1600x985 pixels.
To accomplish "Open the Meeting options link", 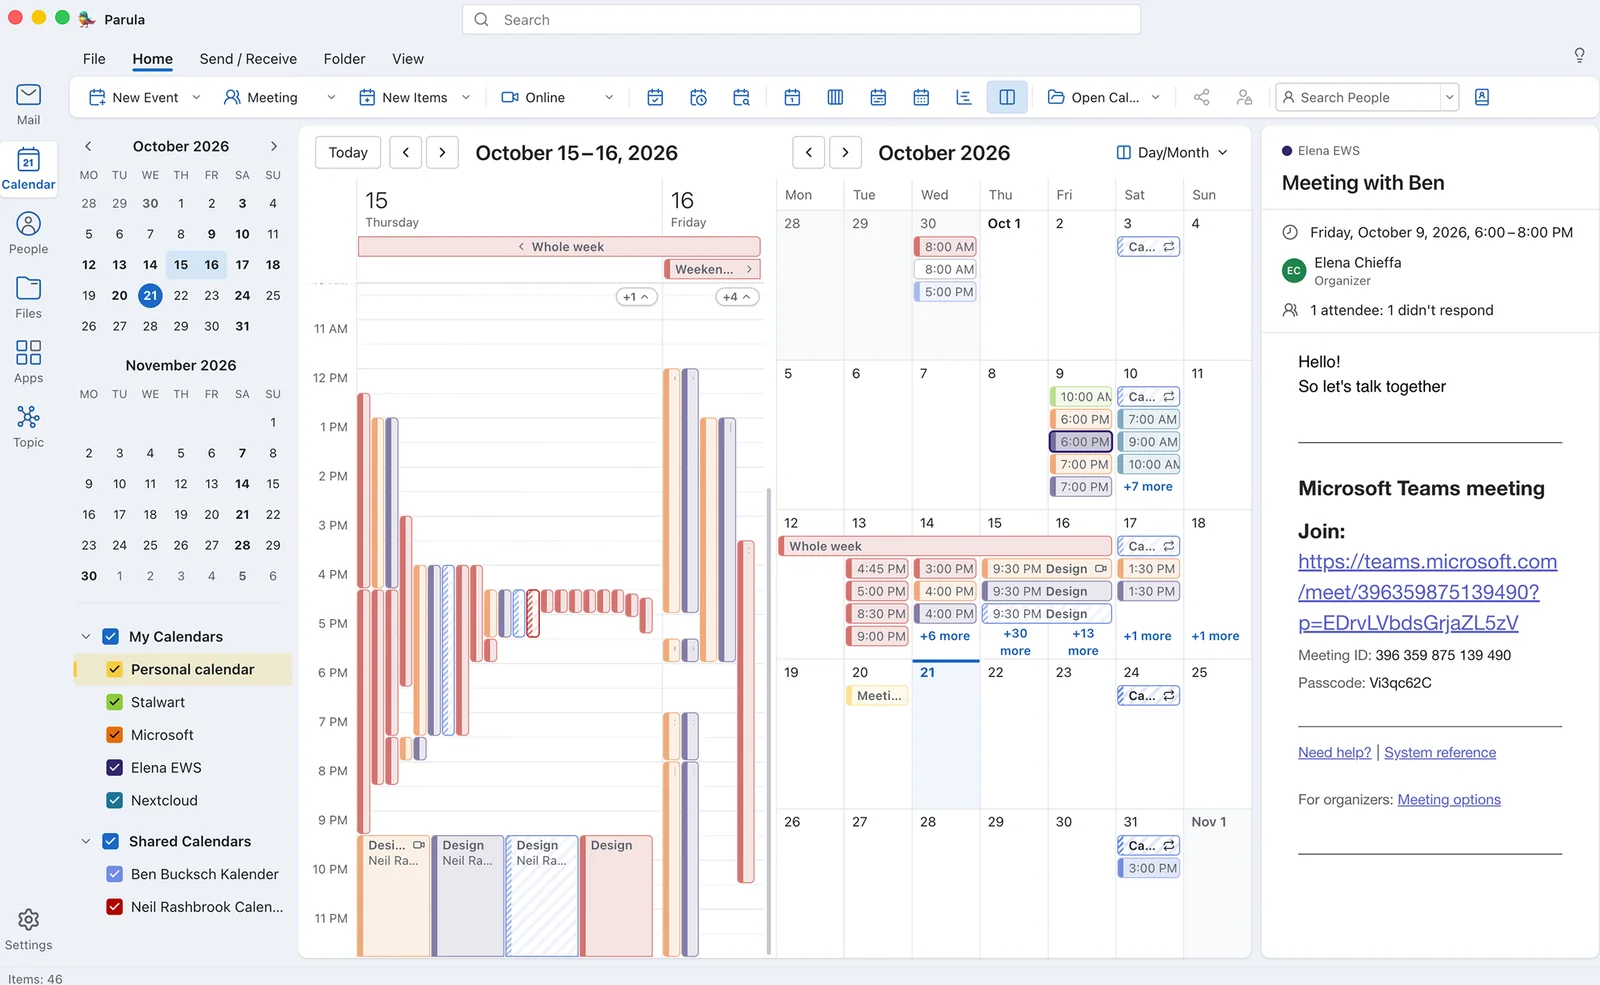I will coord(1449,800).
